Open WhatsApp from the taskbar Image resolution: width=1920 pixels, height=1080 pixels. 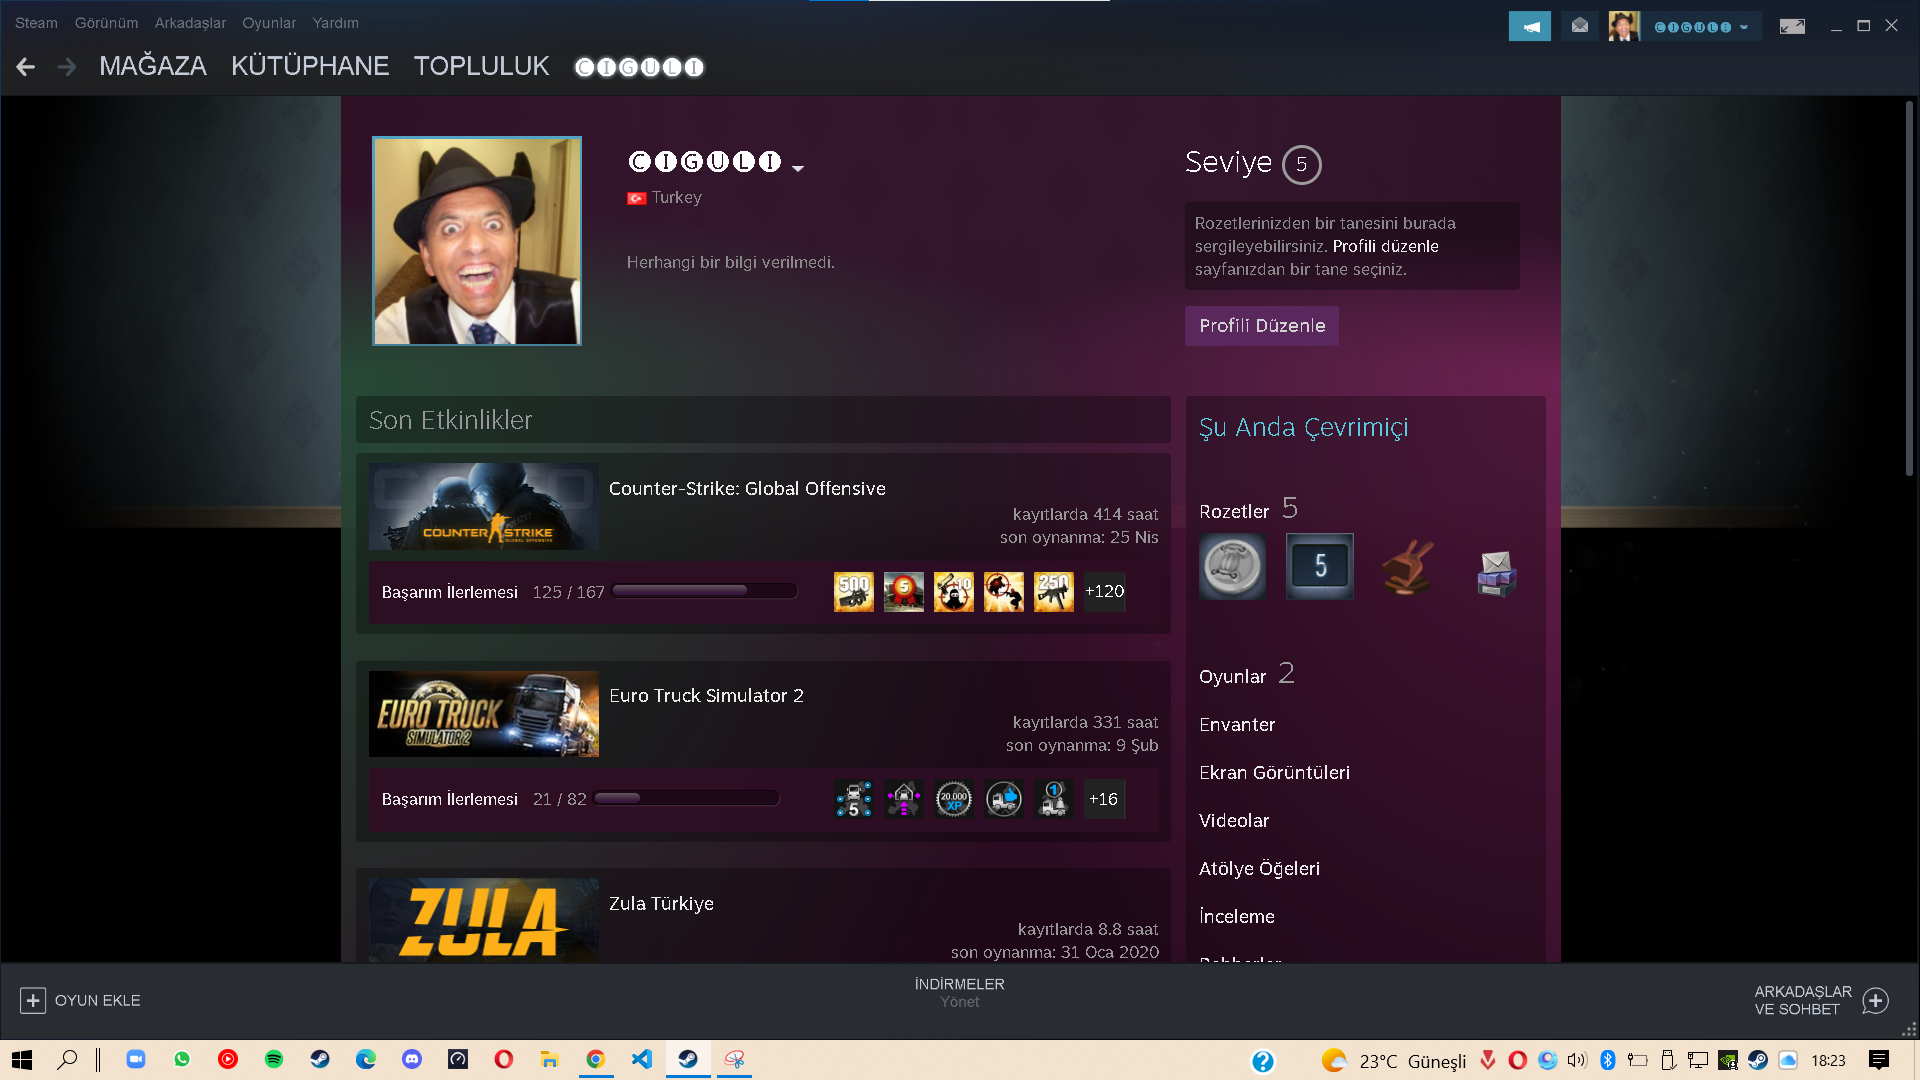pyautogui.click(x=182, y=1059)
